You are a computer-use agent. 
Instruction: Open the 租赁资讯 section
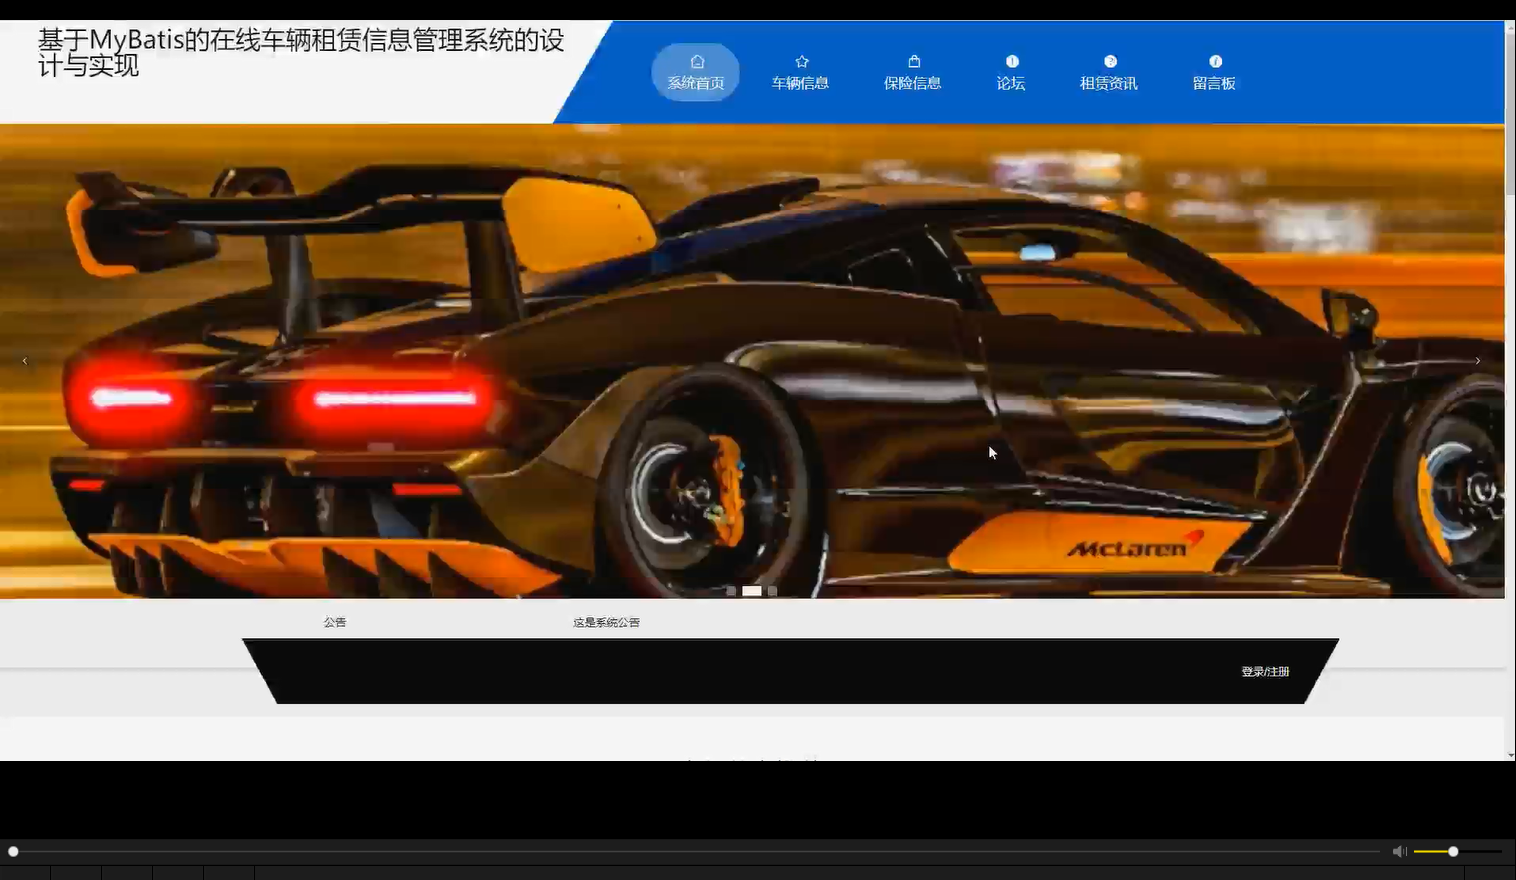1108,73
